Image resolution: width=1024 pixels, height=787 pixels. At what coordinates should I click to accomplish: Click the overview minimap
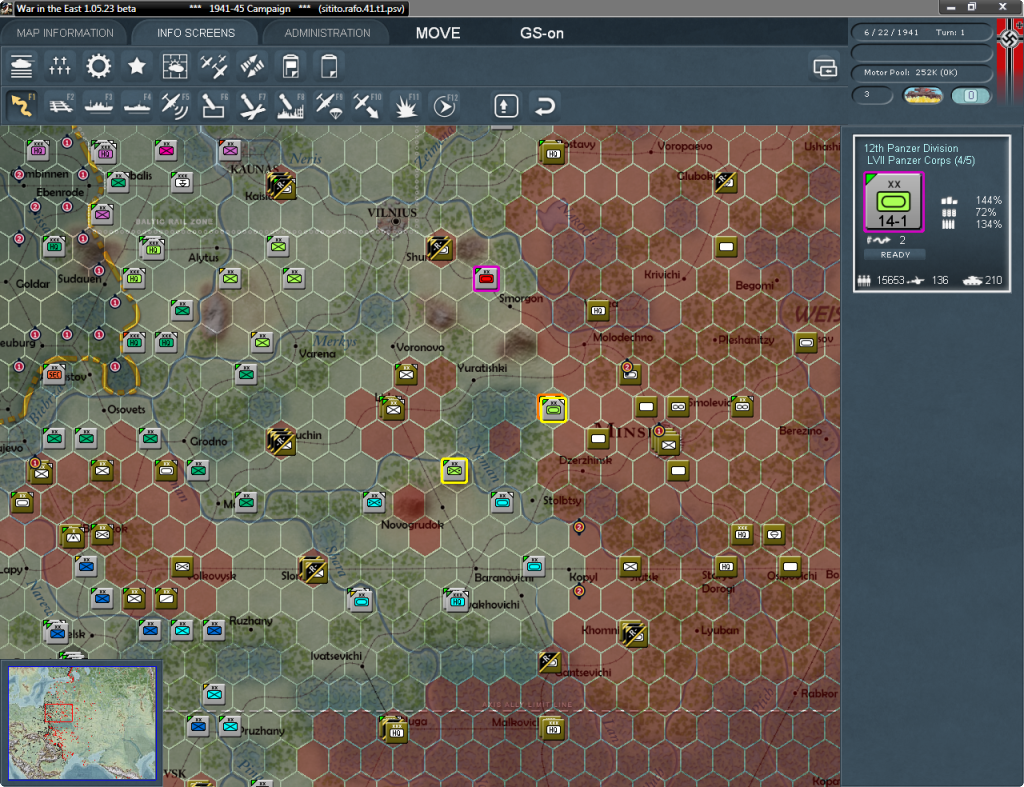[x=82, y=722]
